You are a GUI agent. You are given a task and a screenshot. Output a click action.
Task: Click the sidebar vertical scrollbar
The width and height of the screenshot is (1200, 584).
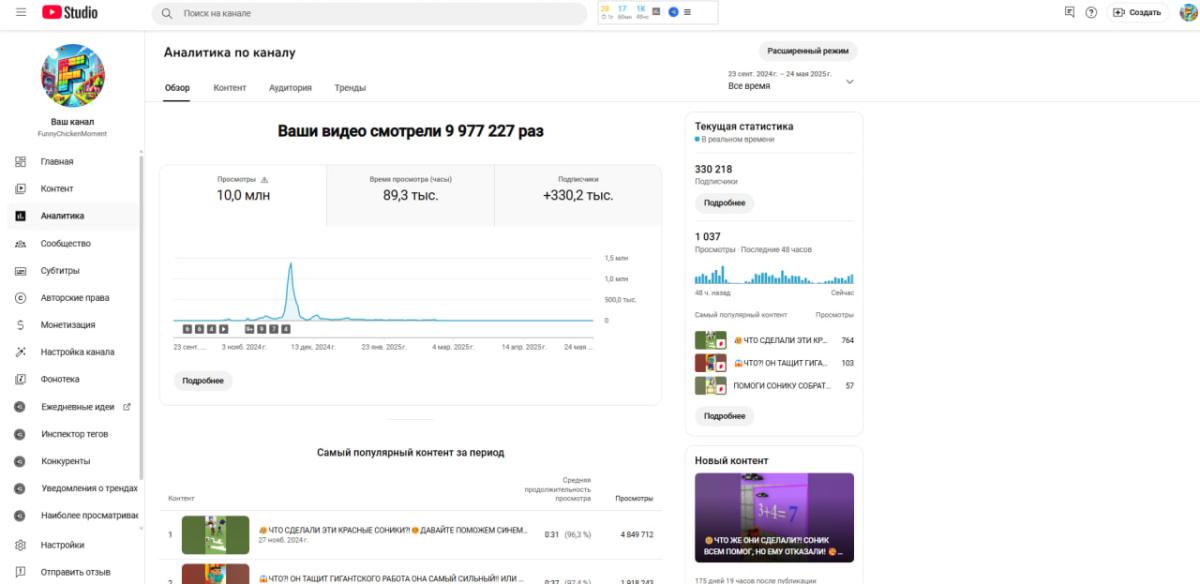tap(141, 318)
